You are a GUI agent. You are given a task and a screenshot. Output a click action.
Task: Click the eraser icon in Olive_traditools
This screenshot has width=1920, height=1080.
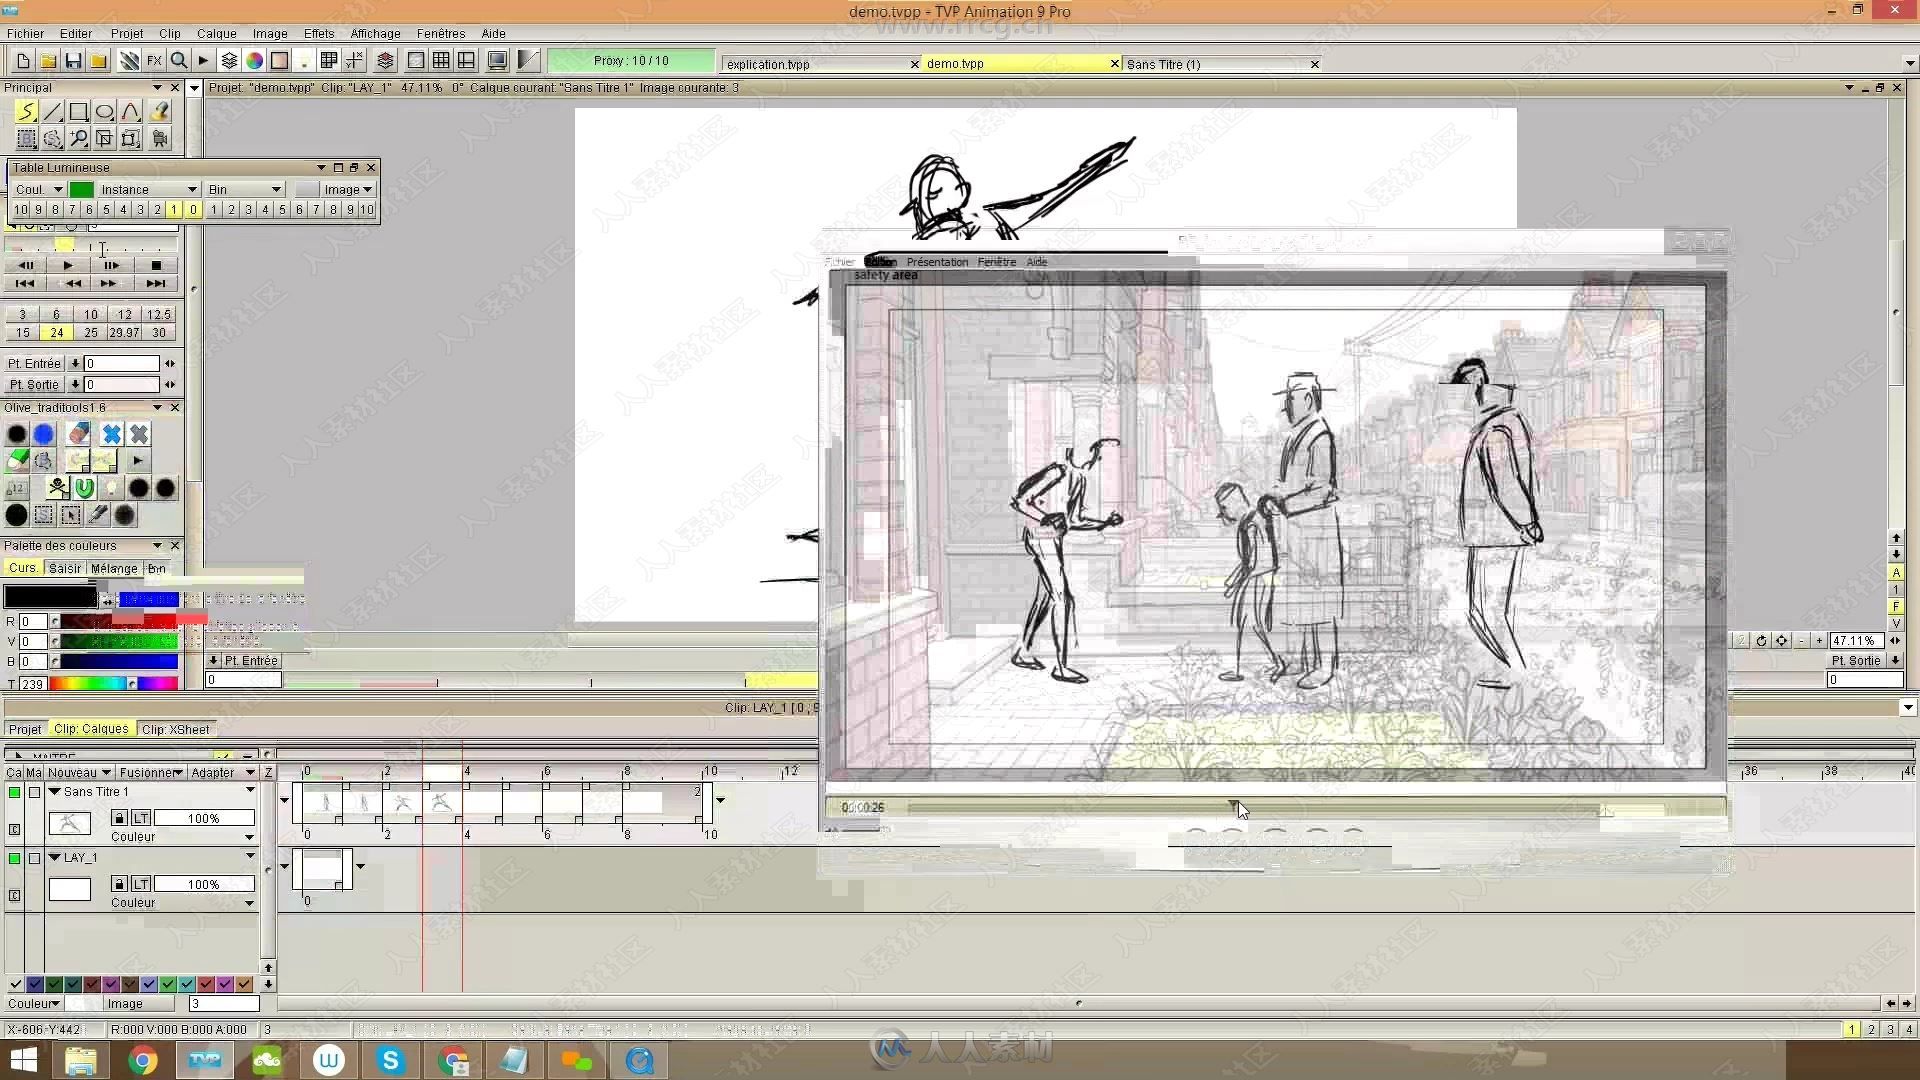click(x=79, y=434)
